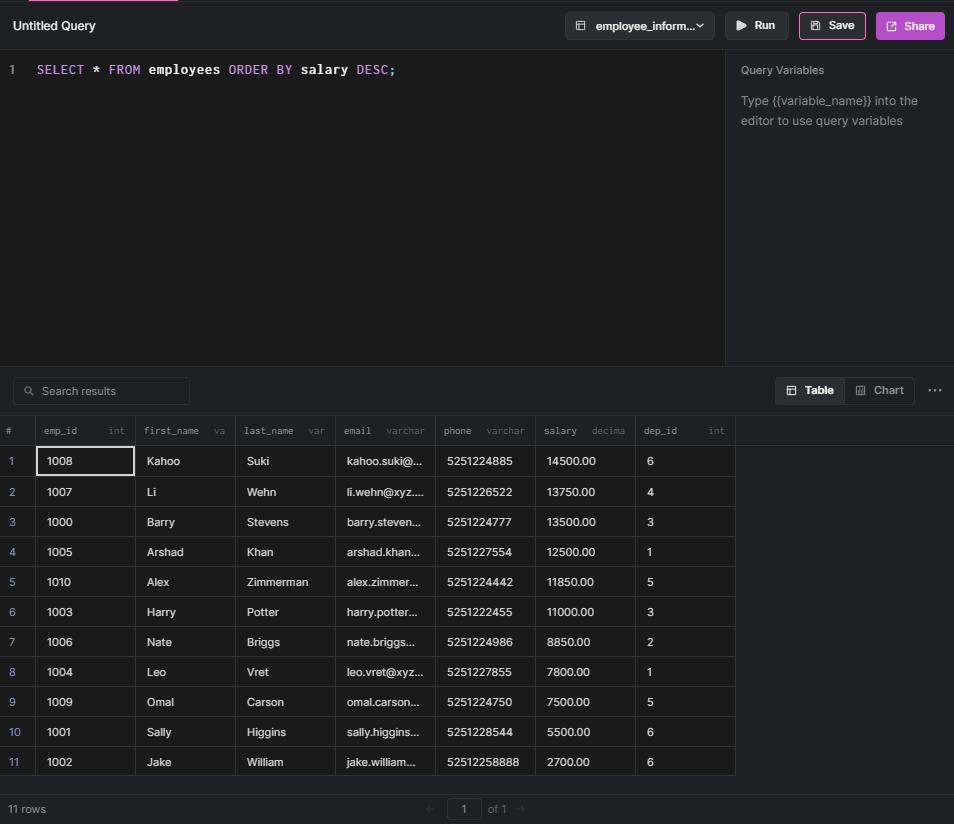This screenshot has height=824, width=954.
Task: Click the database table icon beside employee_inform
Action: point(580,26)
